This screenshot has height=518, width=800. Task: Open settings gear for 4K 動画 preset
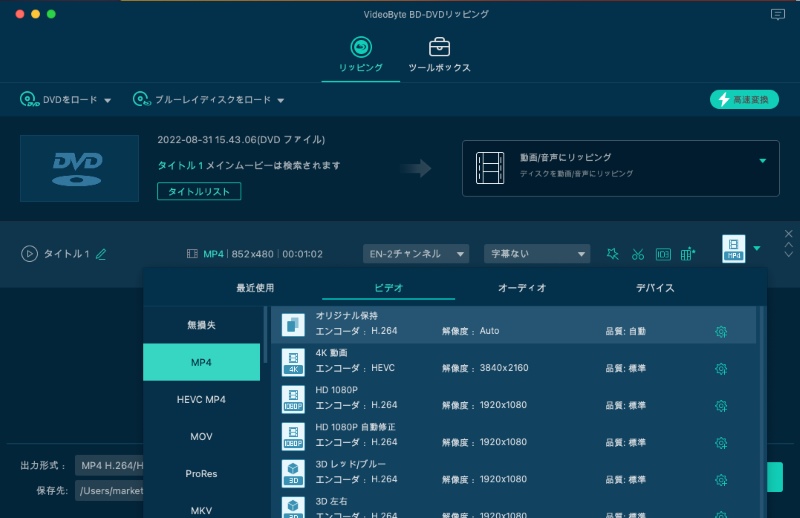tap(721, 369)
